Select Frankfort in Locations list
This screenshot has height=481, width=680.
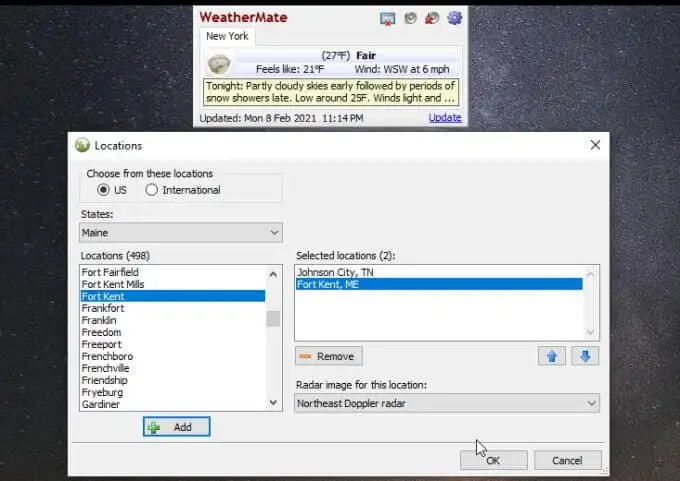[173, 308]
